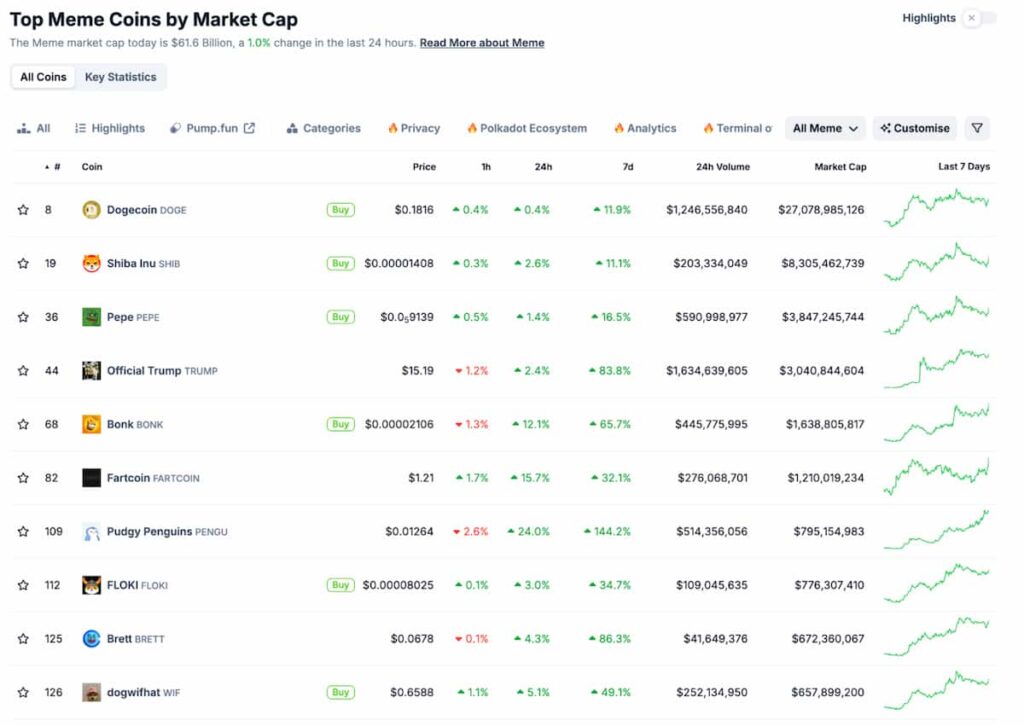Click the Dogecoin coin logo
The height and width of the screenshot is (726, 1024).
[x=91, y=210]
